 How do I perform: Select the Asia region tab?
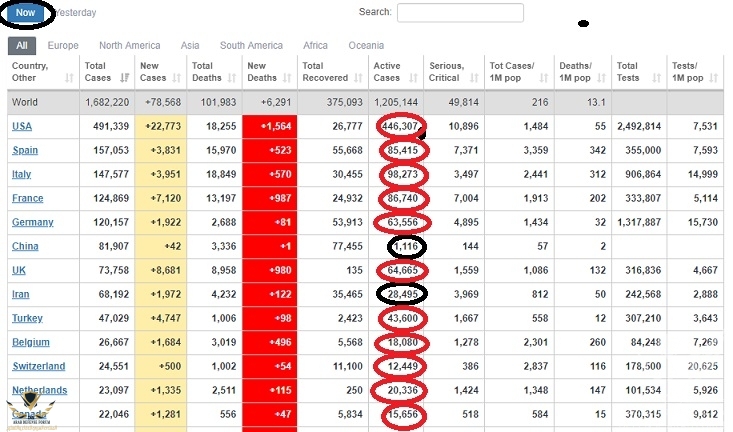(190, 45)
